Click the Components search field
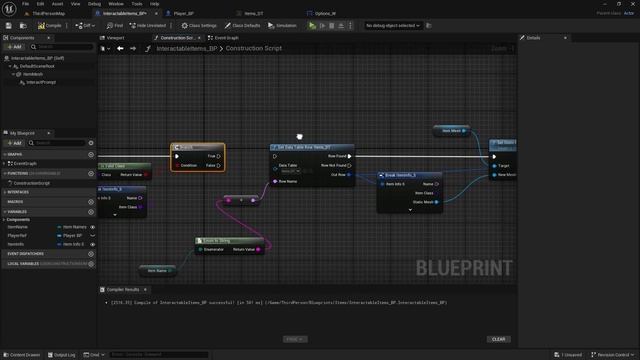640x360 pixels. (x=62, y=47)
